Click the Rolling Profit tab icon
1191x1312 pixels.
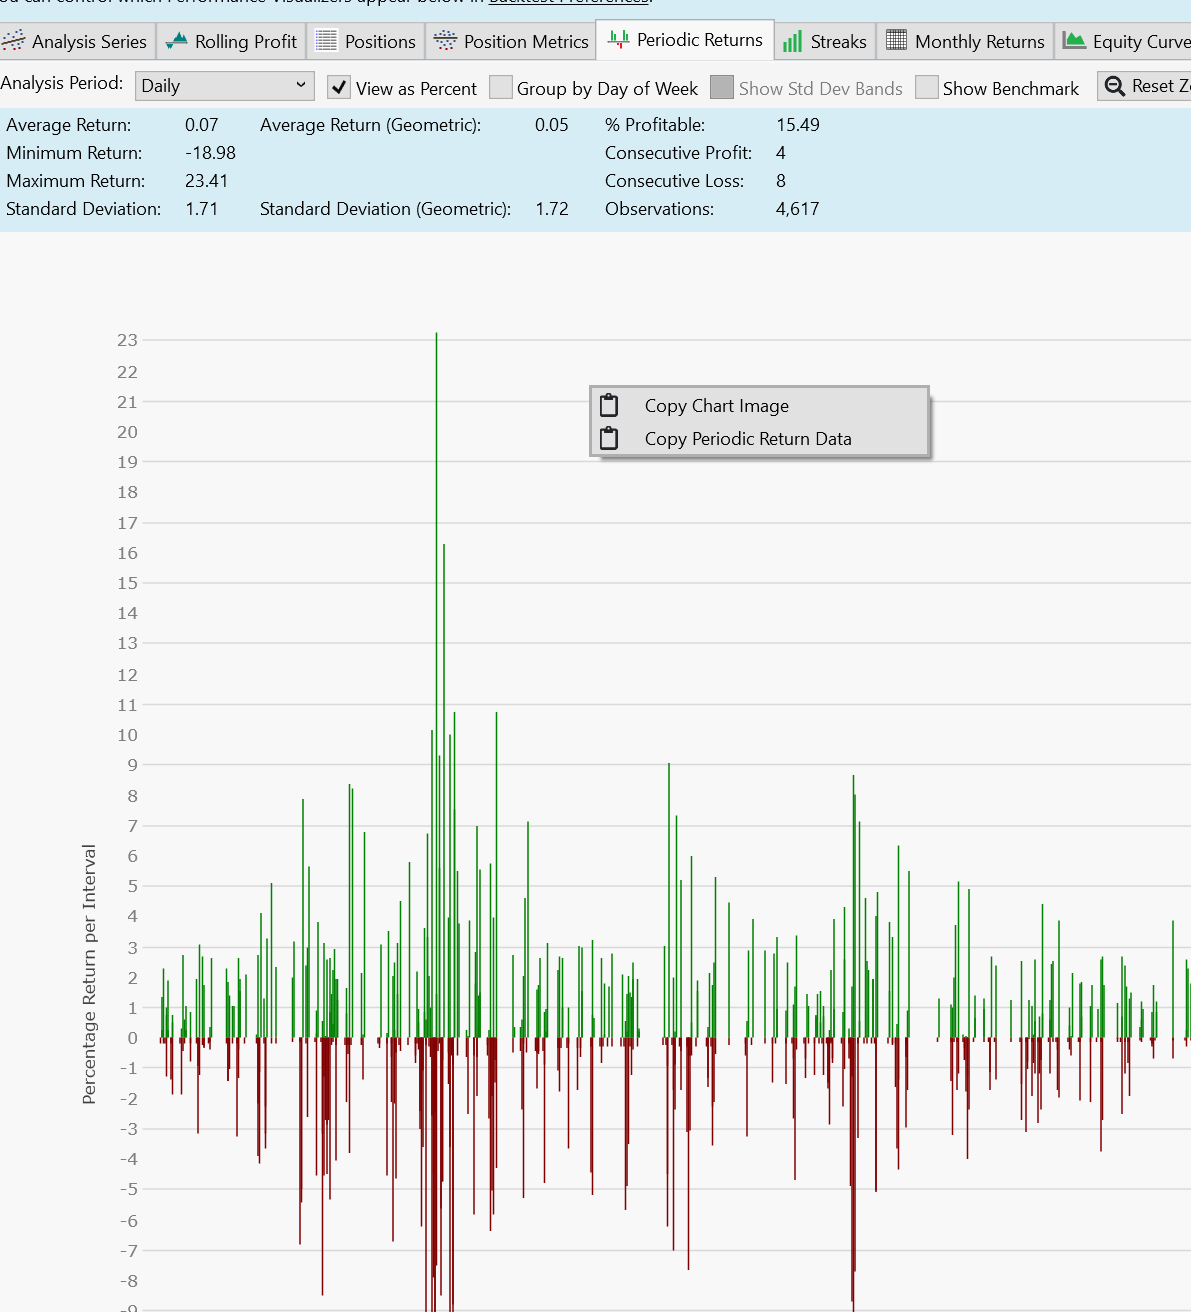click(177, 41)
